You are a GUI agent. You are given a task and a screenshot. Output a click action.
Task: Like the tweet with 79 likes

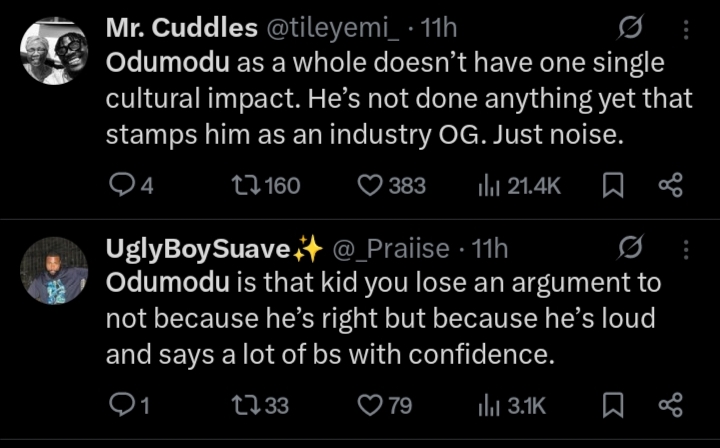pos(371,404)
